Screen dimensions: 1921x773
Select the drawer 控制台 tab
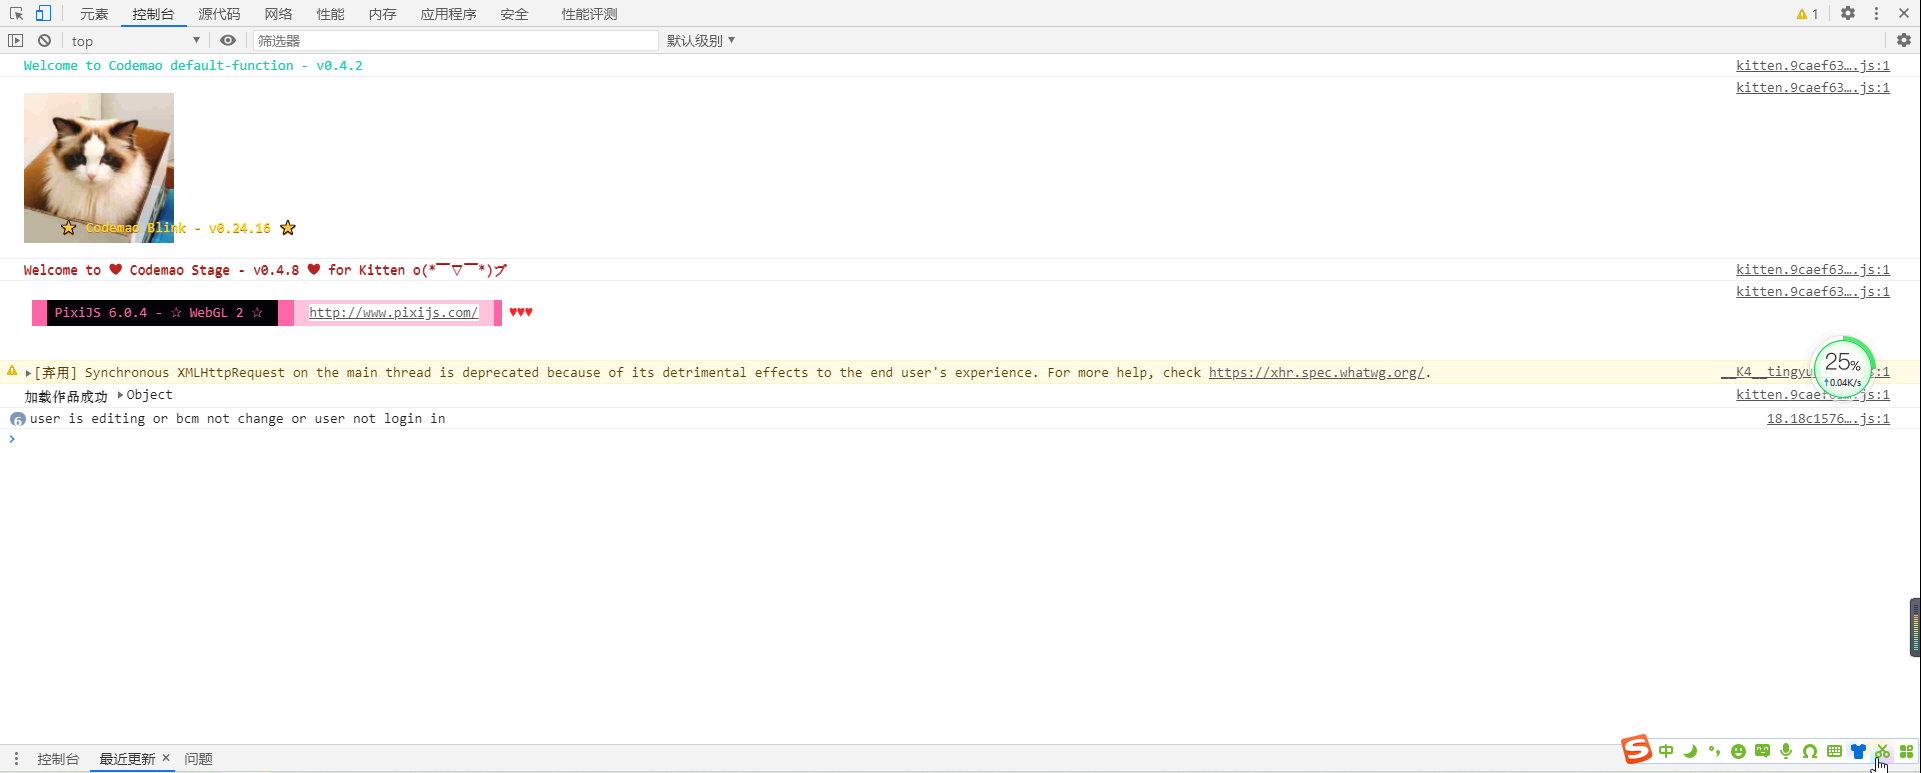(58, 759)
